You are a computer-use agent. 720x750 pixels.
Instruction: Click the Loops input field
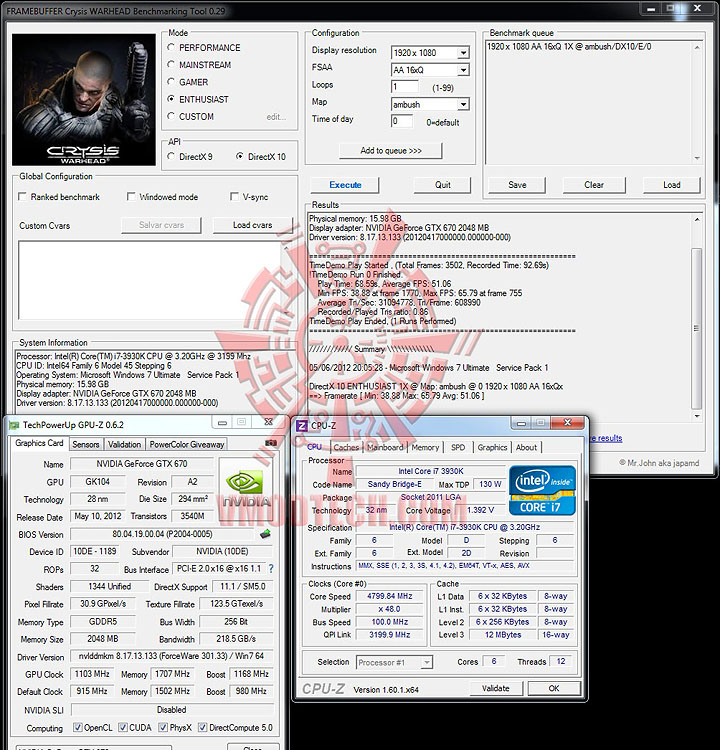coord(405,87)
